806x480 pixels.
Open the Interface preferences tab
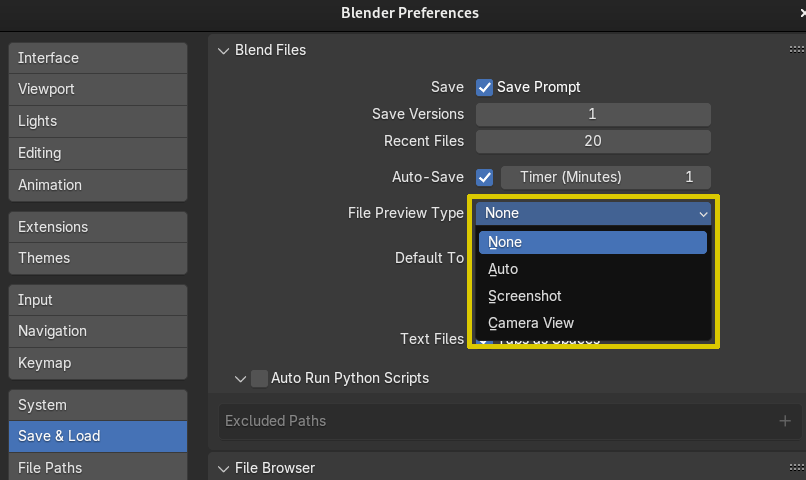point(98,58)
